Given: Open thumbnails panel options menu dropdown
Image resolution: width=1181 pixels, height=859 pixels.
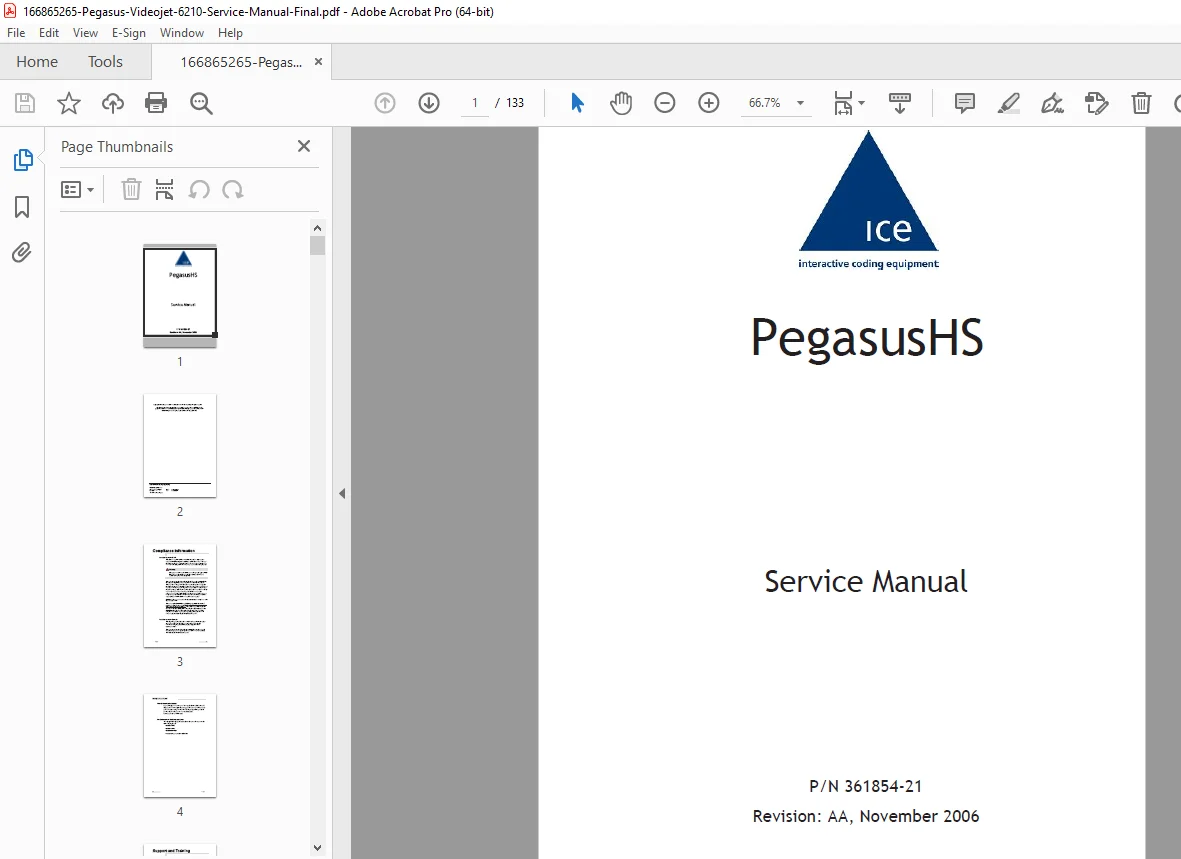Looking at the screenshot, I should point(77,190).
